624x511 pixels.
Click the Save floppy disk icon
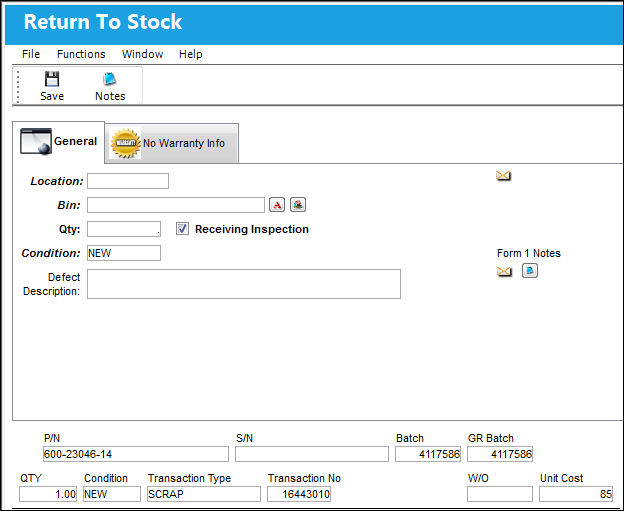[x=52, y=79]
